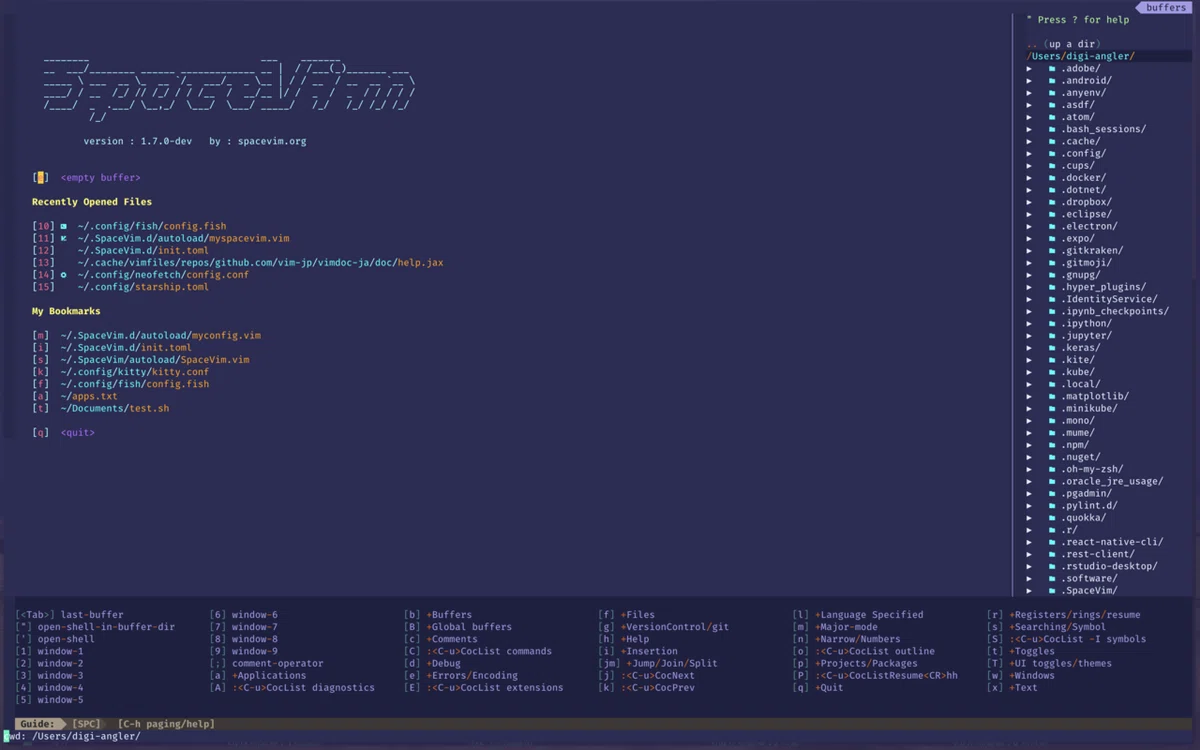This screenshot has width=1200, height=750.
Task: Click the folder icon beside .dotnet/
Action: (1052, 190)
